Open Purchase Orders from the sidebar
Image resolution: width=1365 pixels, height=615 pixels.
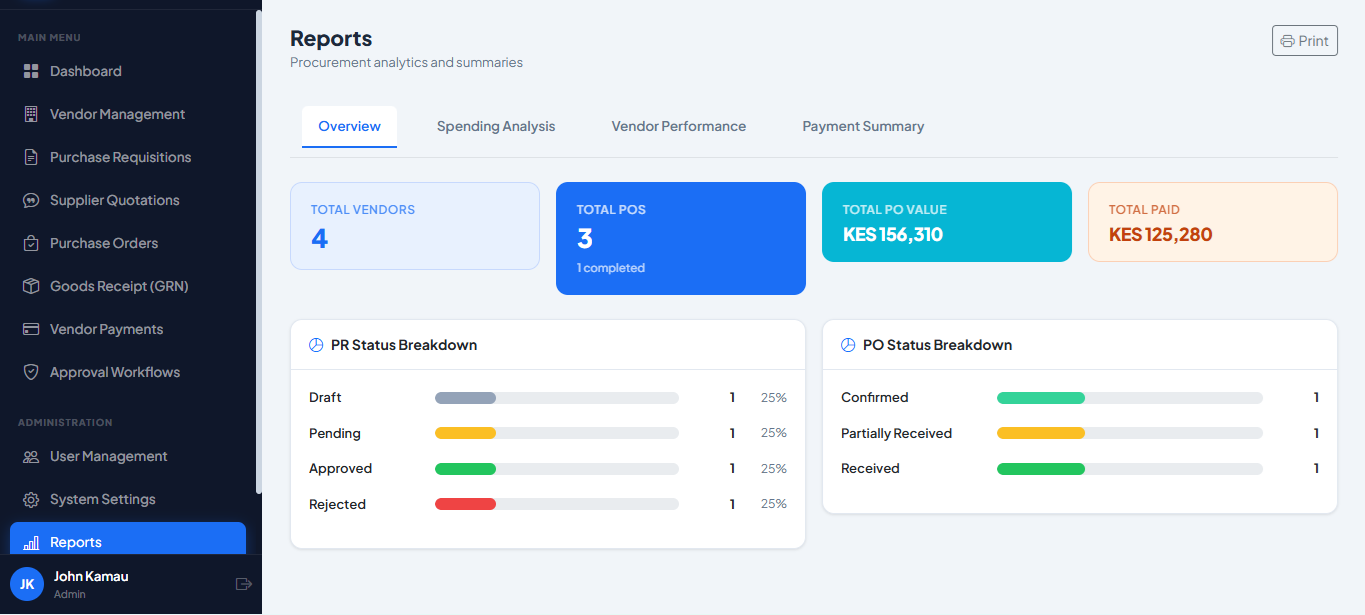coord(104,244)
